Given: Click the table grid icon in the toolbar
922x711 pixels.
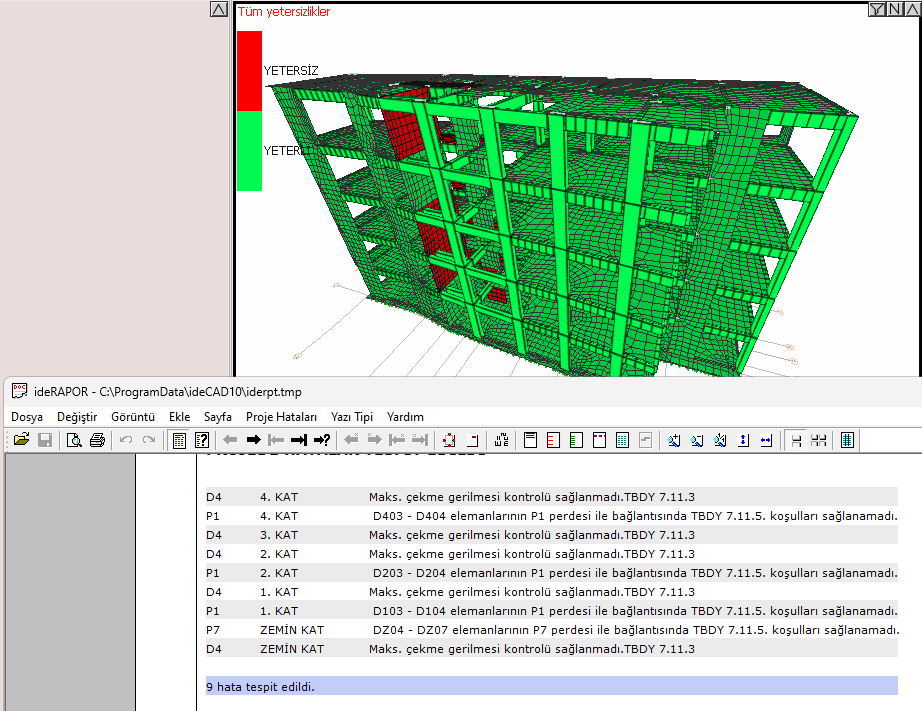Looking at the screenshot, I should click(622, 440).
